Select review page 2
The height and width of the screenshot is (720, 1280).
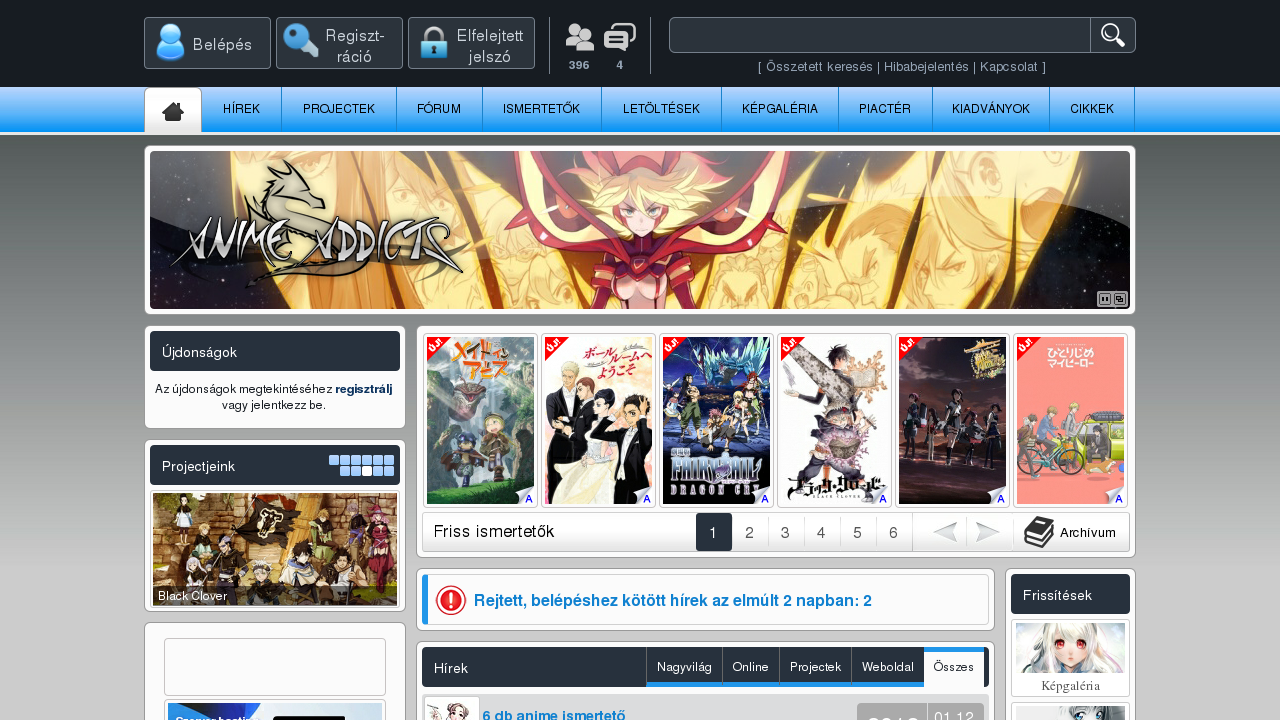pyautogui.click(x=750, y=532)
